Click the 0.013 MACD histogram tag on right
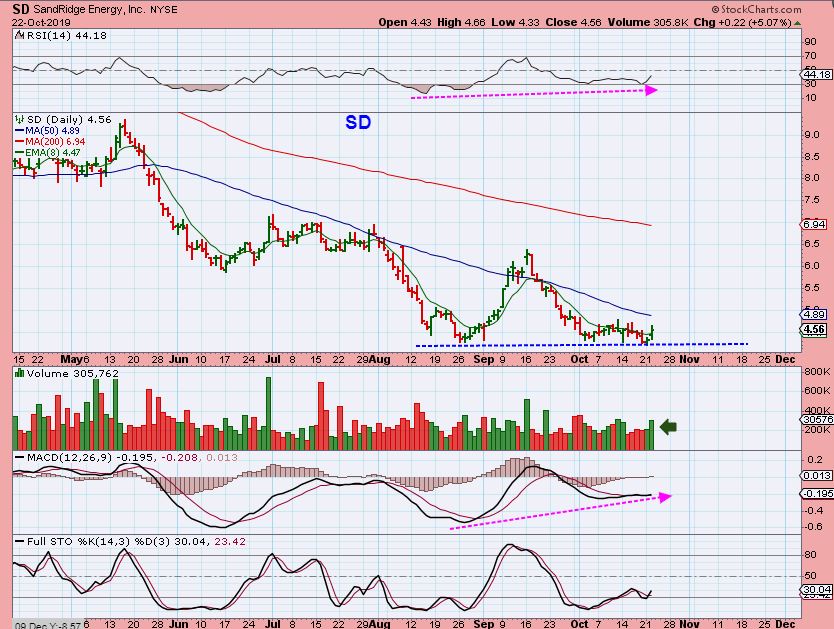This screenshot has height=629, width=834. [817, 475]
